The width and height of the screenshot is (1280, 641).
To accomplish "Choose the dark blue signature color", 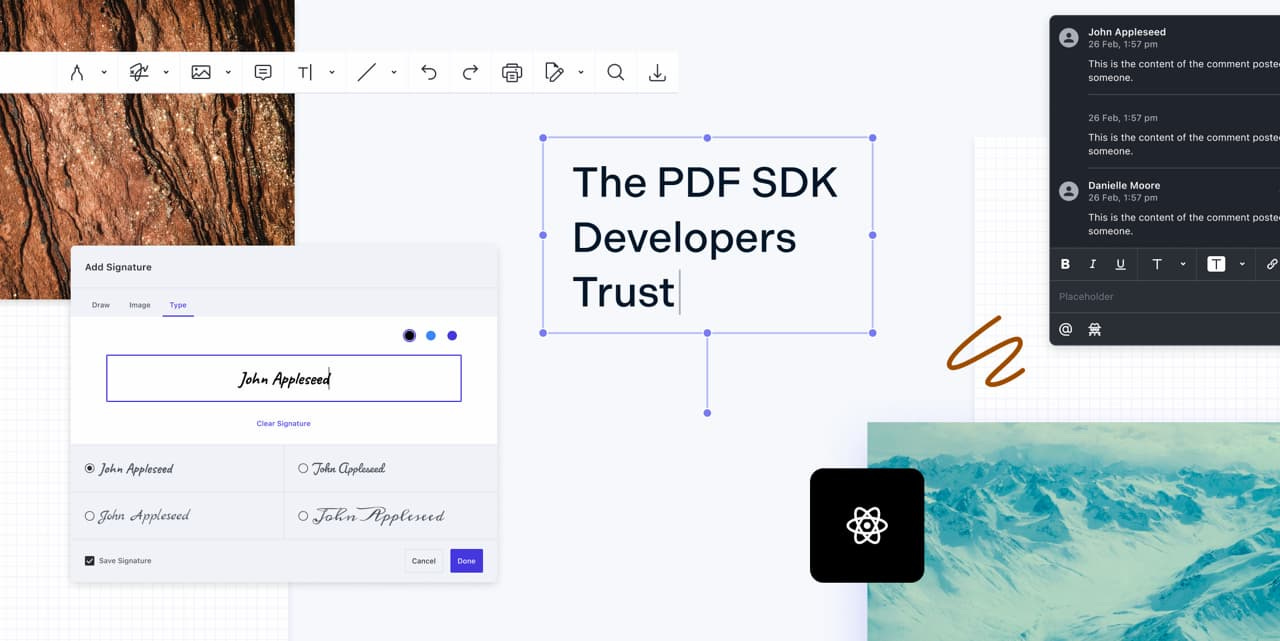I will pyautogui.click(x=452, y=336).
